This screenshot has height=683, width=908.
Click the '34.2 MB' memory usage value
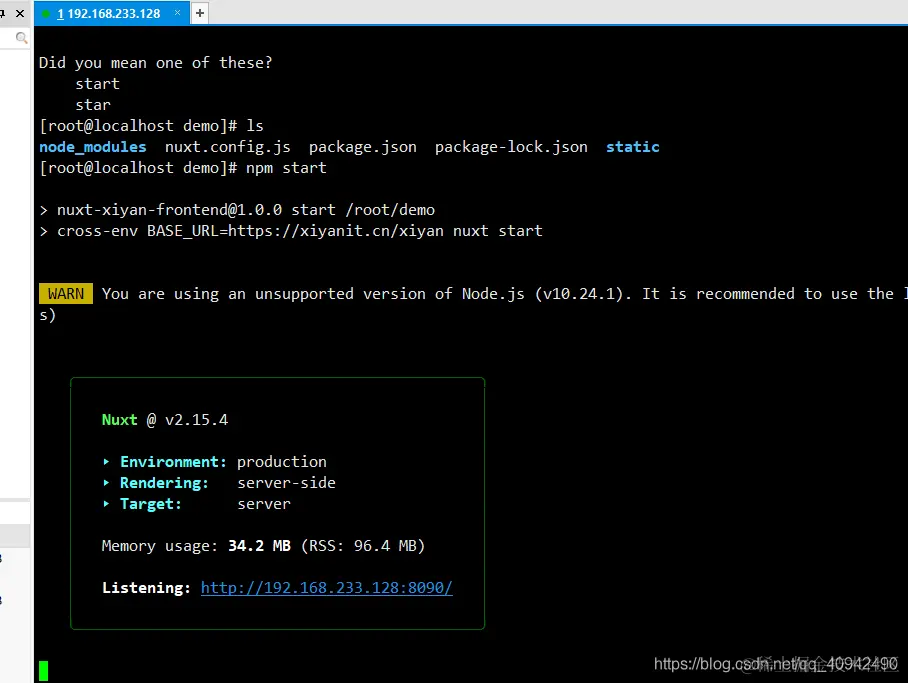coord(259,546)
